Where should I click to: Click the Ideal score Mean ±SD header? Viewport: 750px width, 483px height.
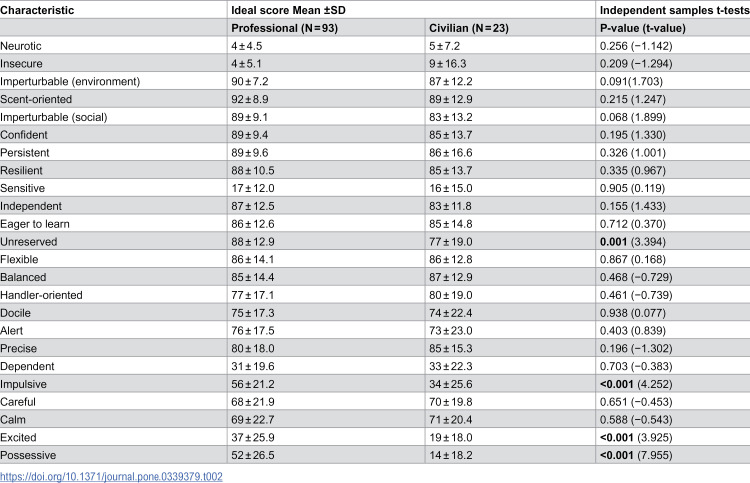point(288,10)
